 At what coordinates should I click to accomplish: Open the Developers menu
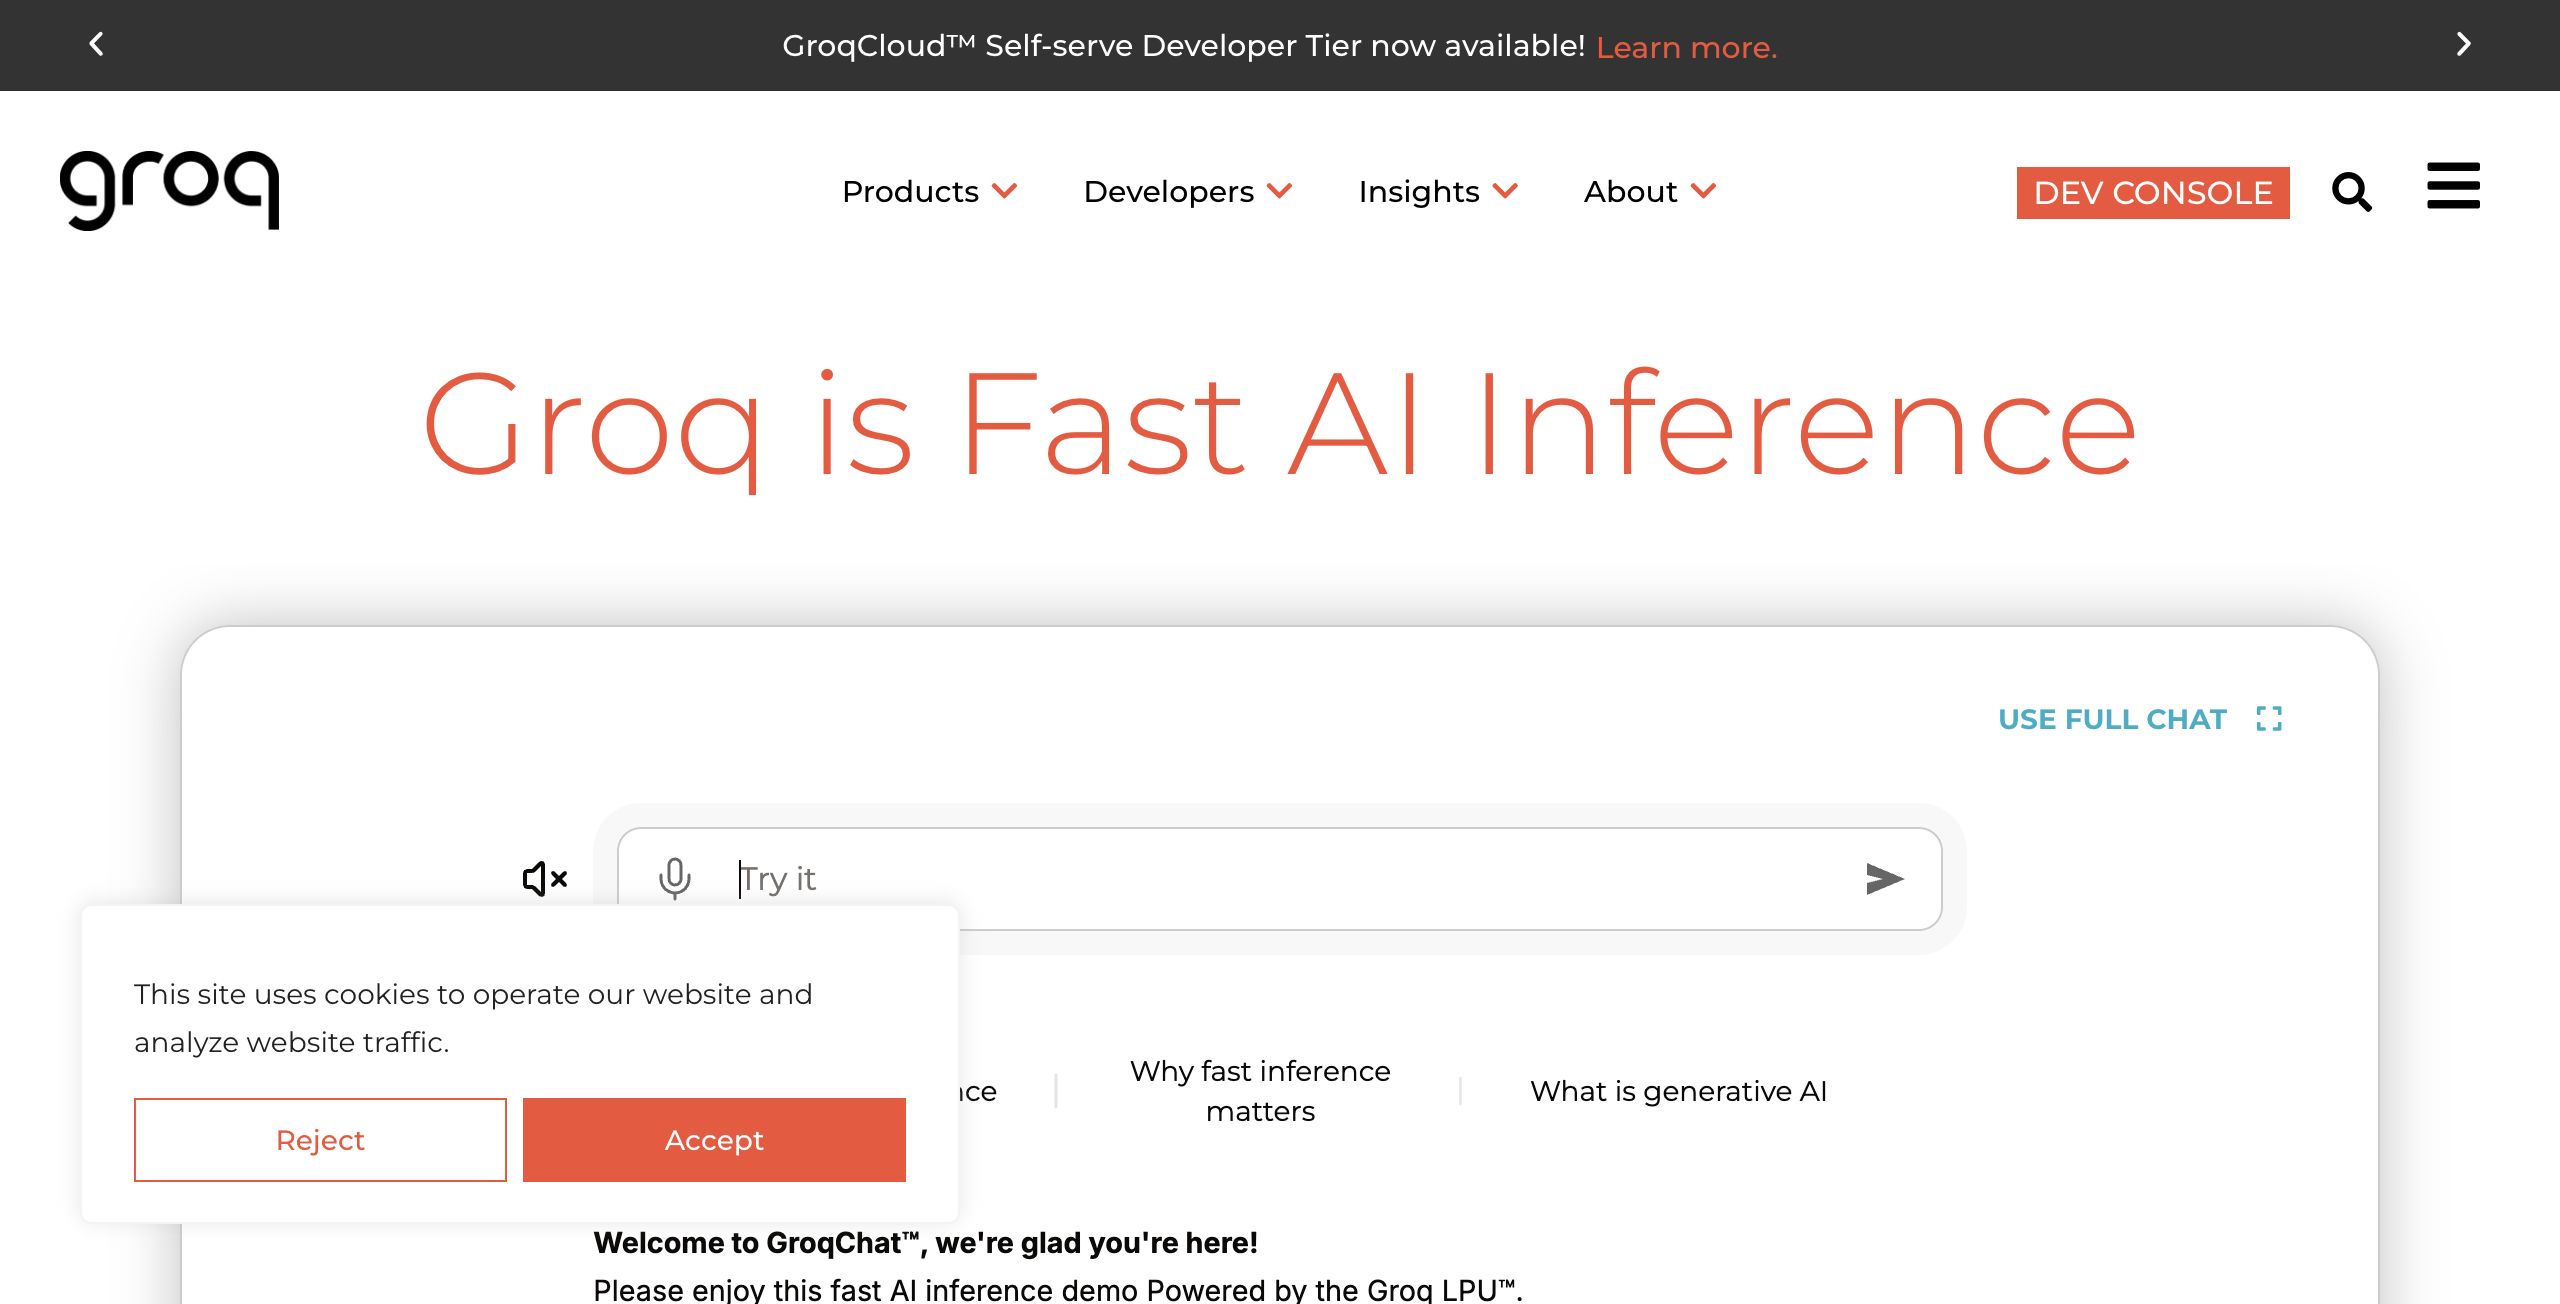[1168, 191]
